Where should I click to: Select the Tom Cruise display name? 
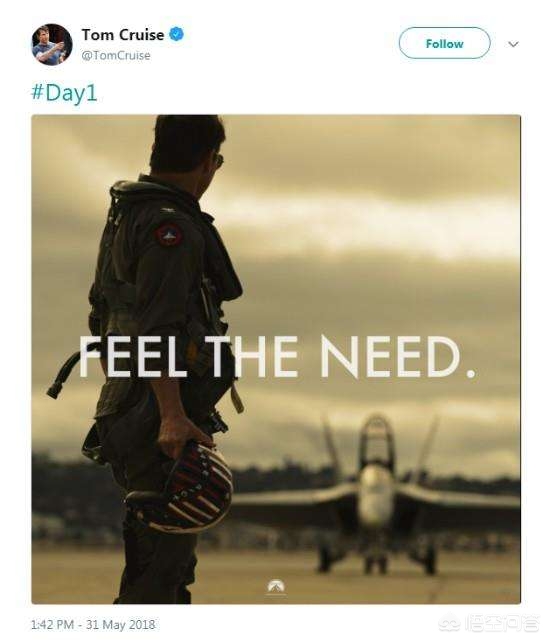123,35
